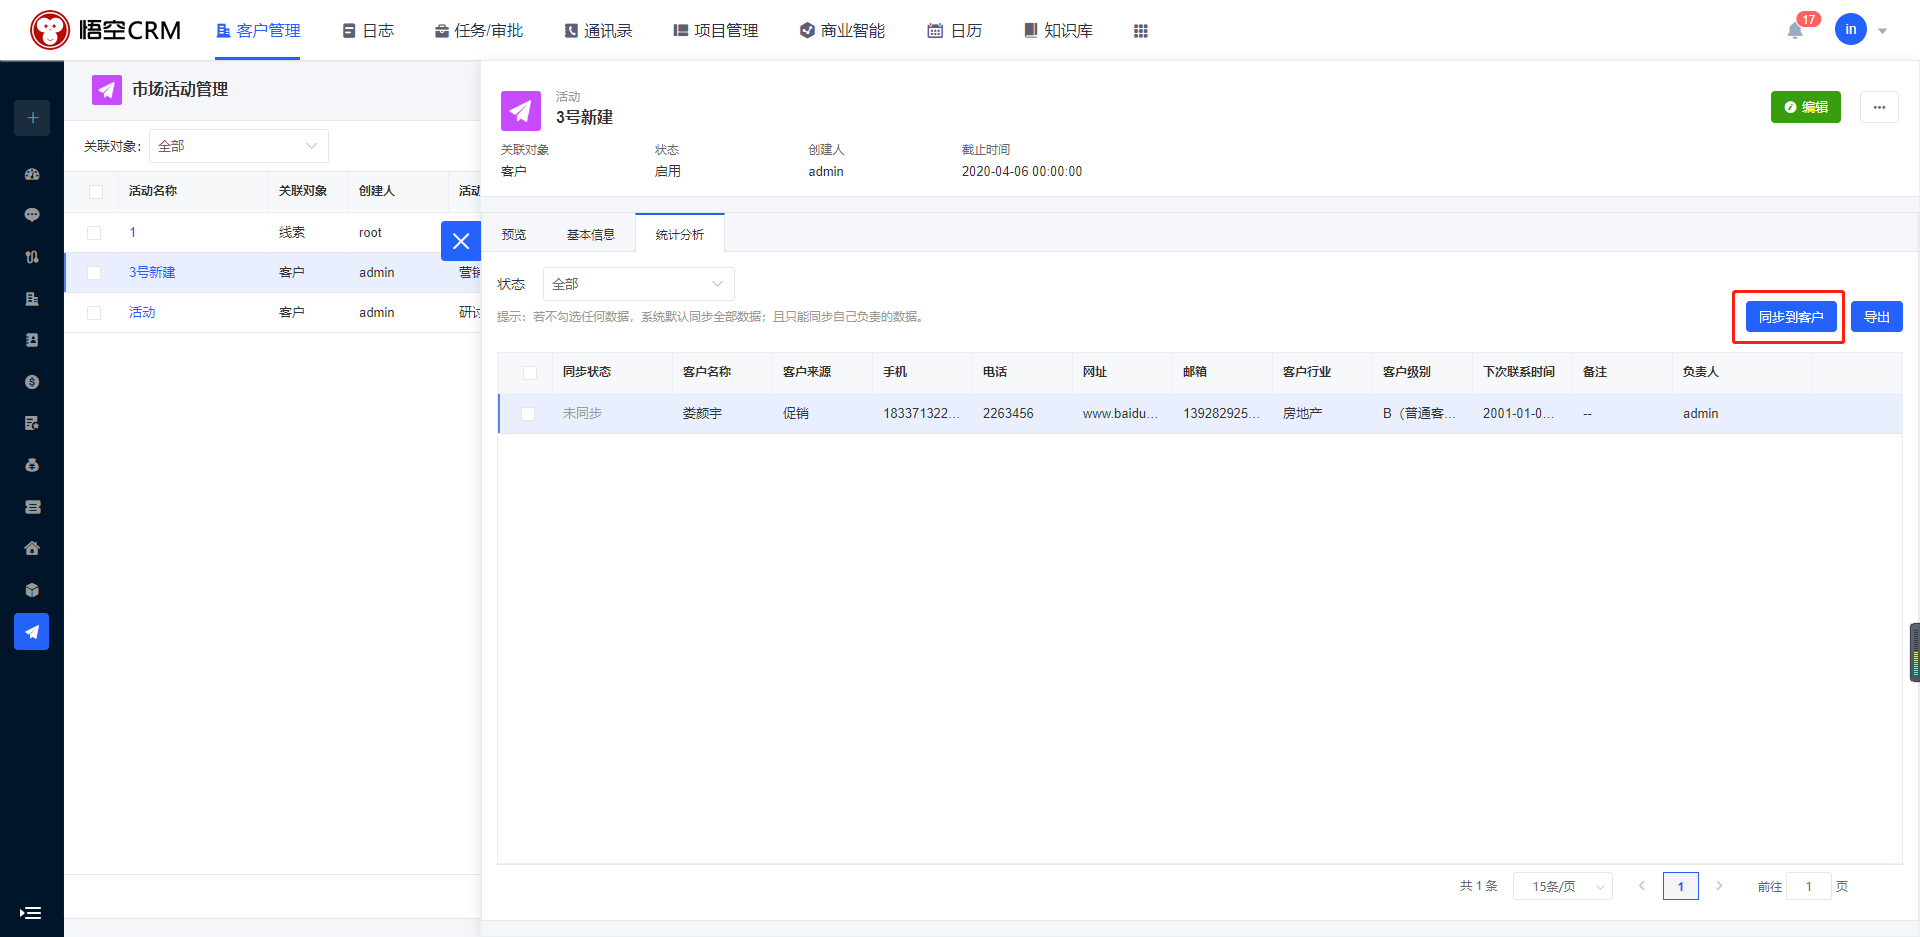
Task: Close the detail panel with blue X button
Action: 461,241
